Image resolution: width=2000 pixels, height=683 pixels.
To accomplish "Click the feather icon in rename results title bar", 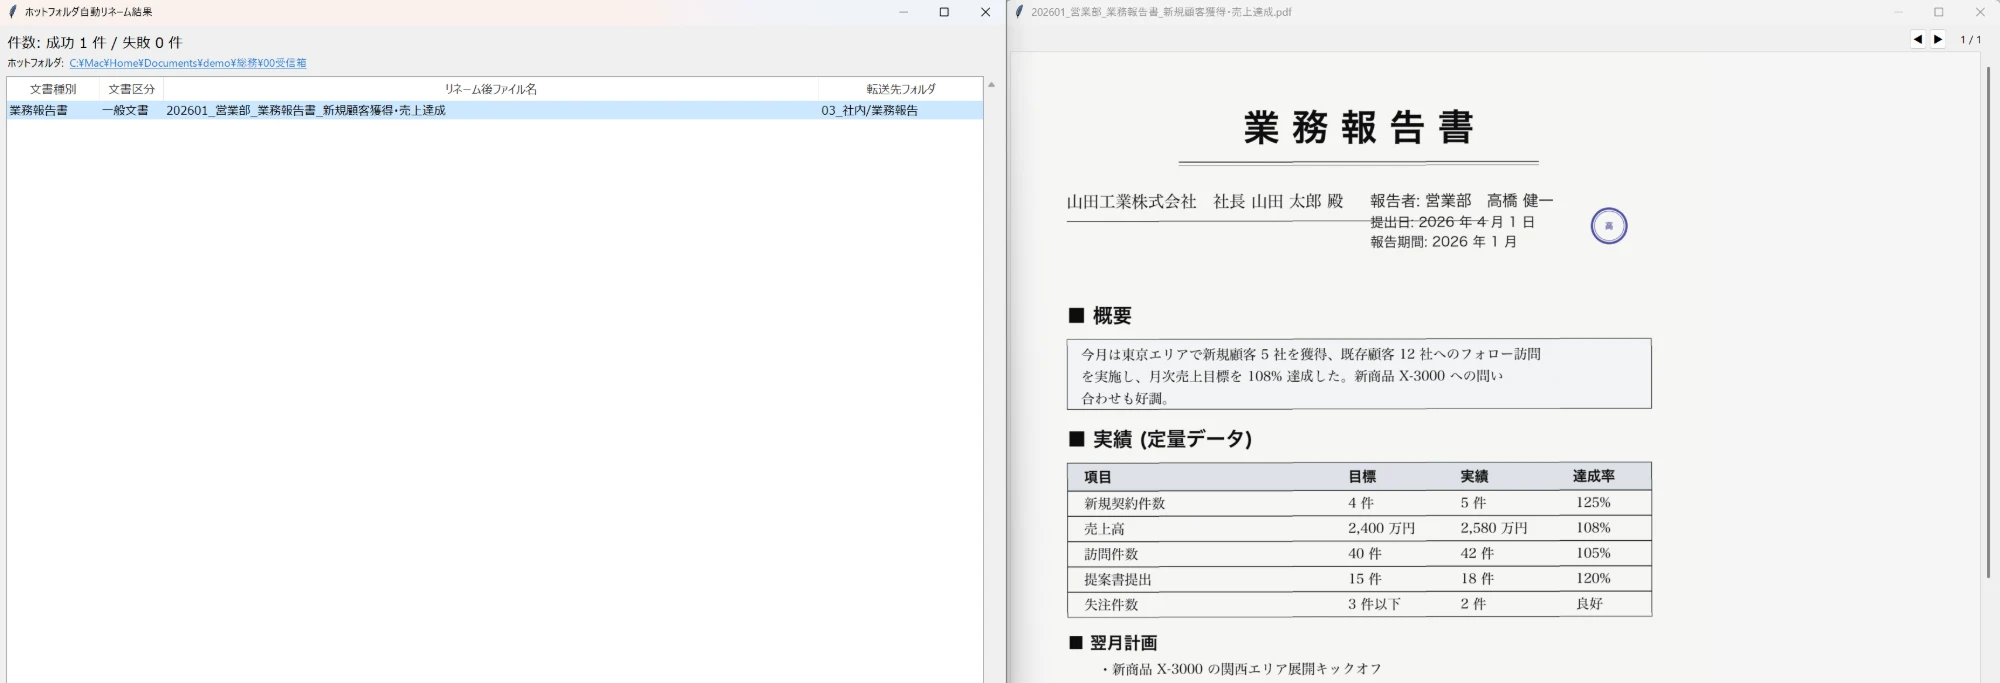I will tap(13, 12).
